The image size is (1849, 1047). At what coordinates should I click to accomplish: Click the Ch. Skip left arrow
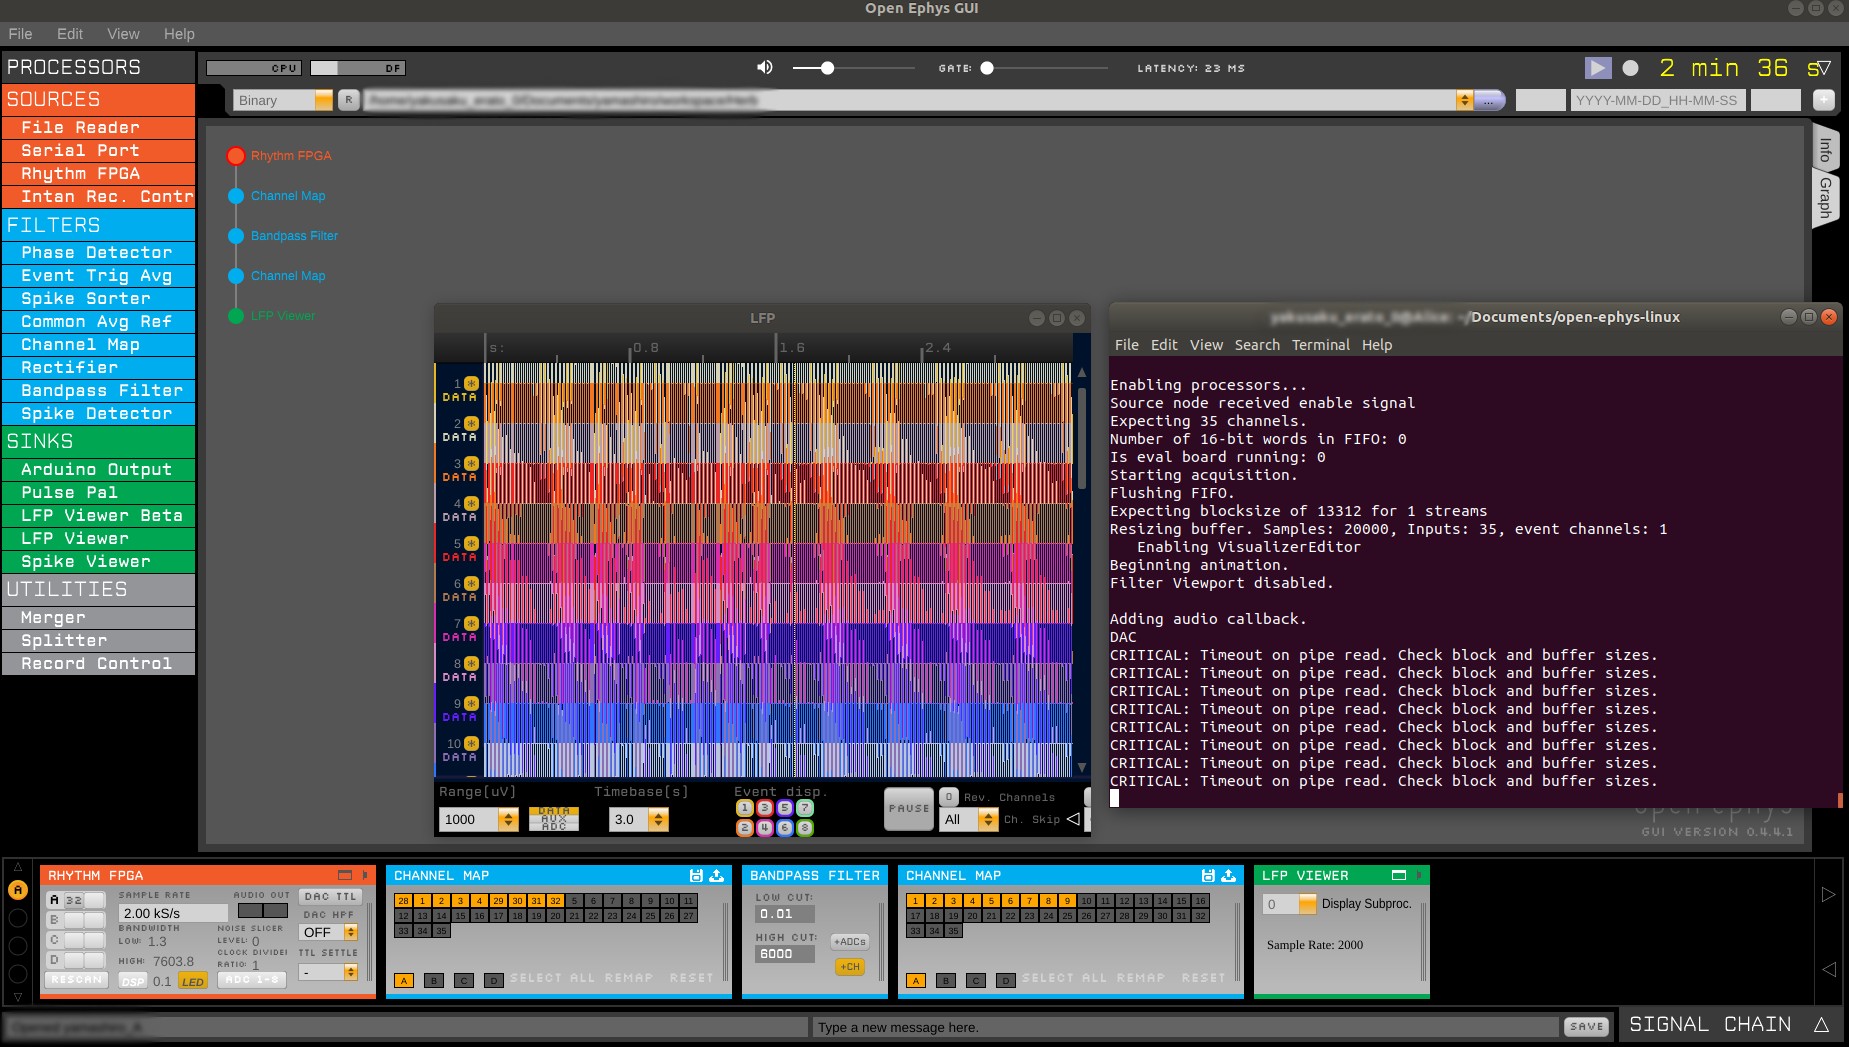pos(1073,819)
